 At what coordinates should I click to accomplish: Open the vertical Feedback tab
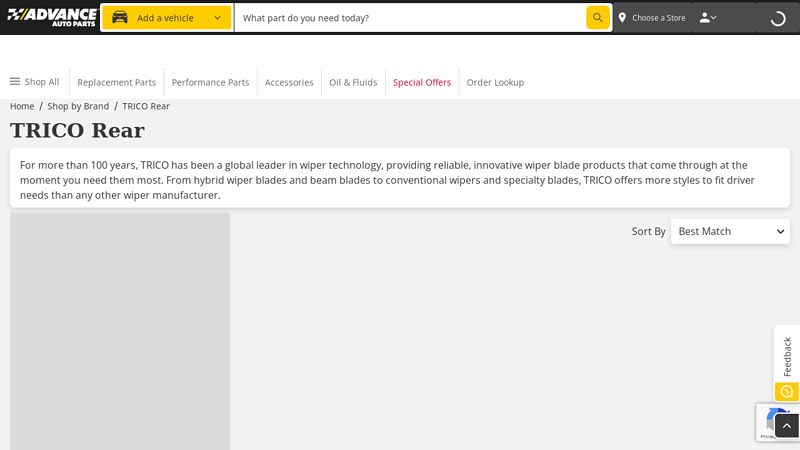pyautogui.click(x=787, y=355)
